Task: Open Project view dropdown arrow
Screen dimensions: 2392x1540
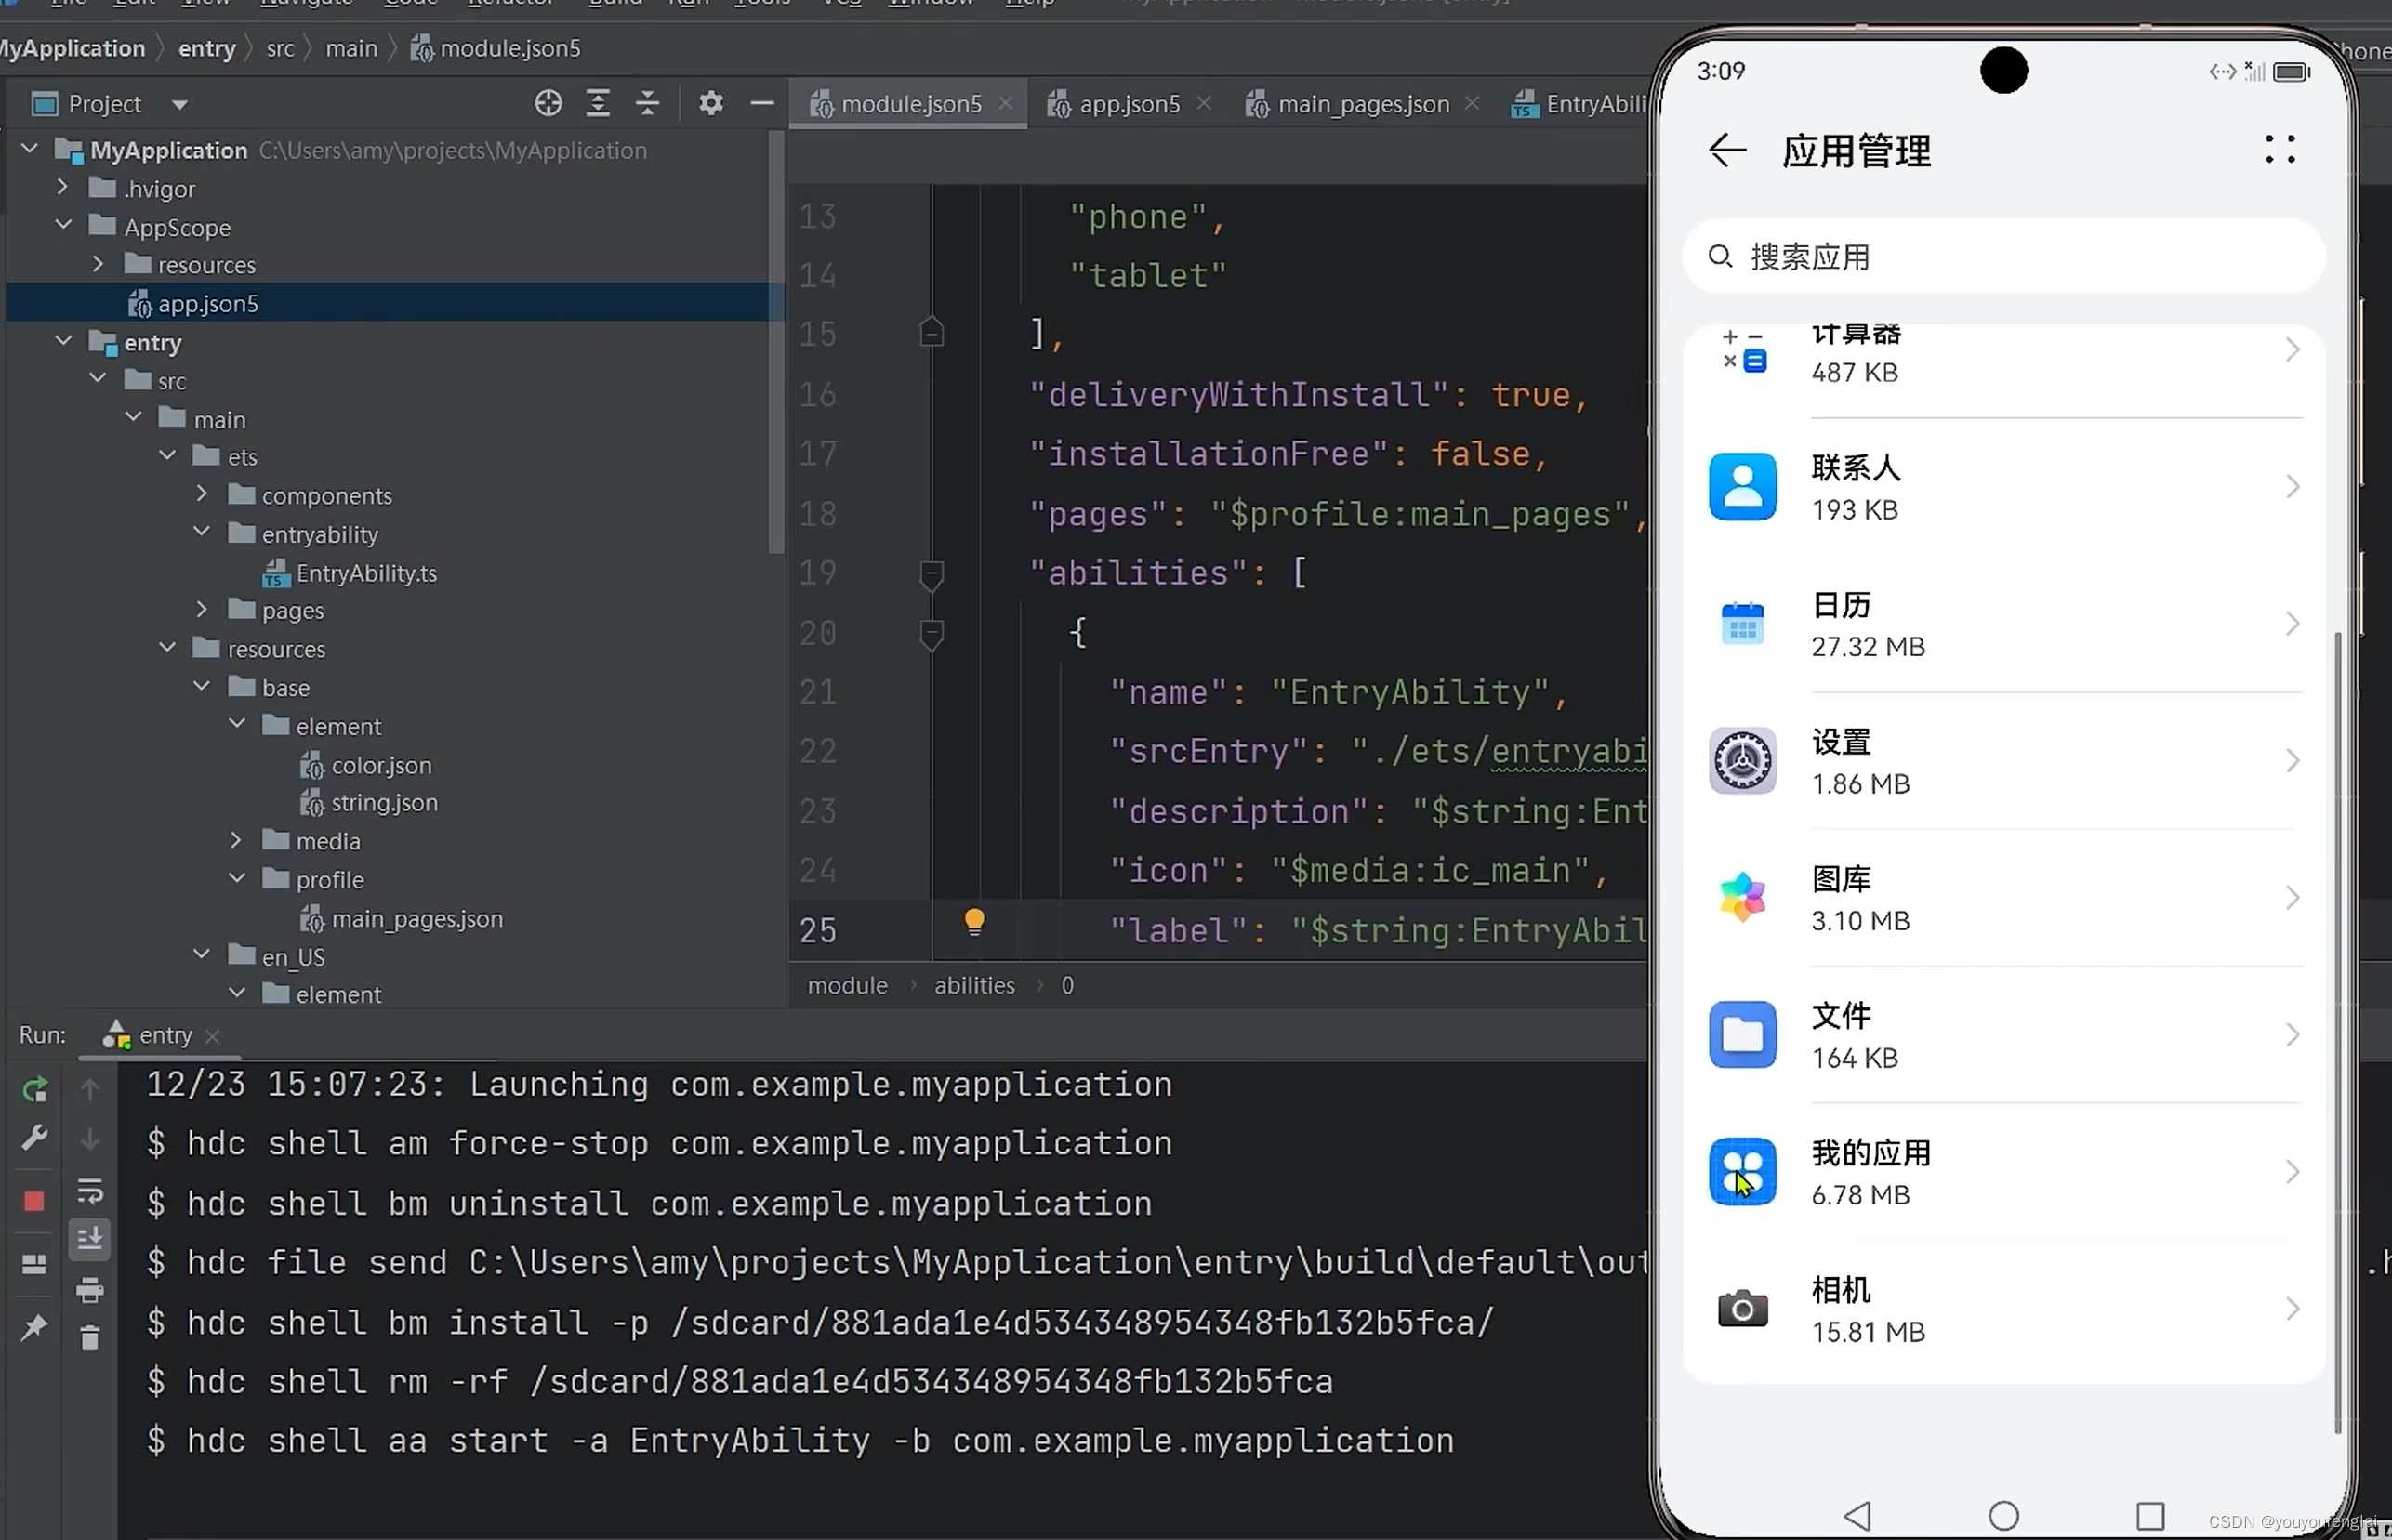Action: click(x=179, y=104)
